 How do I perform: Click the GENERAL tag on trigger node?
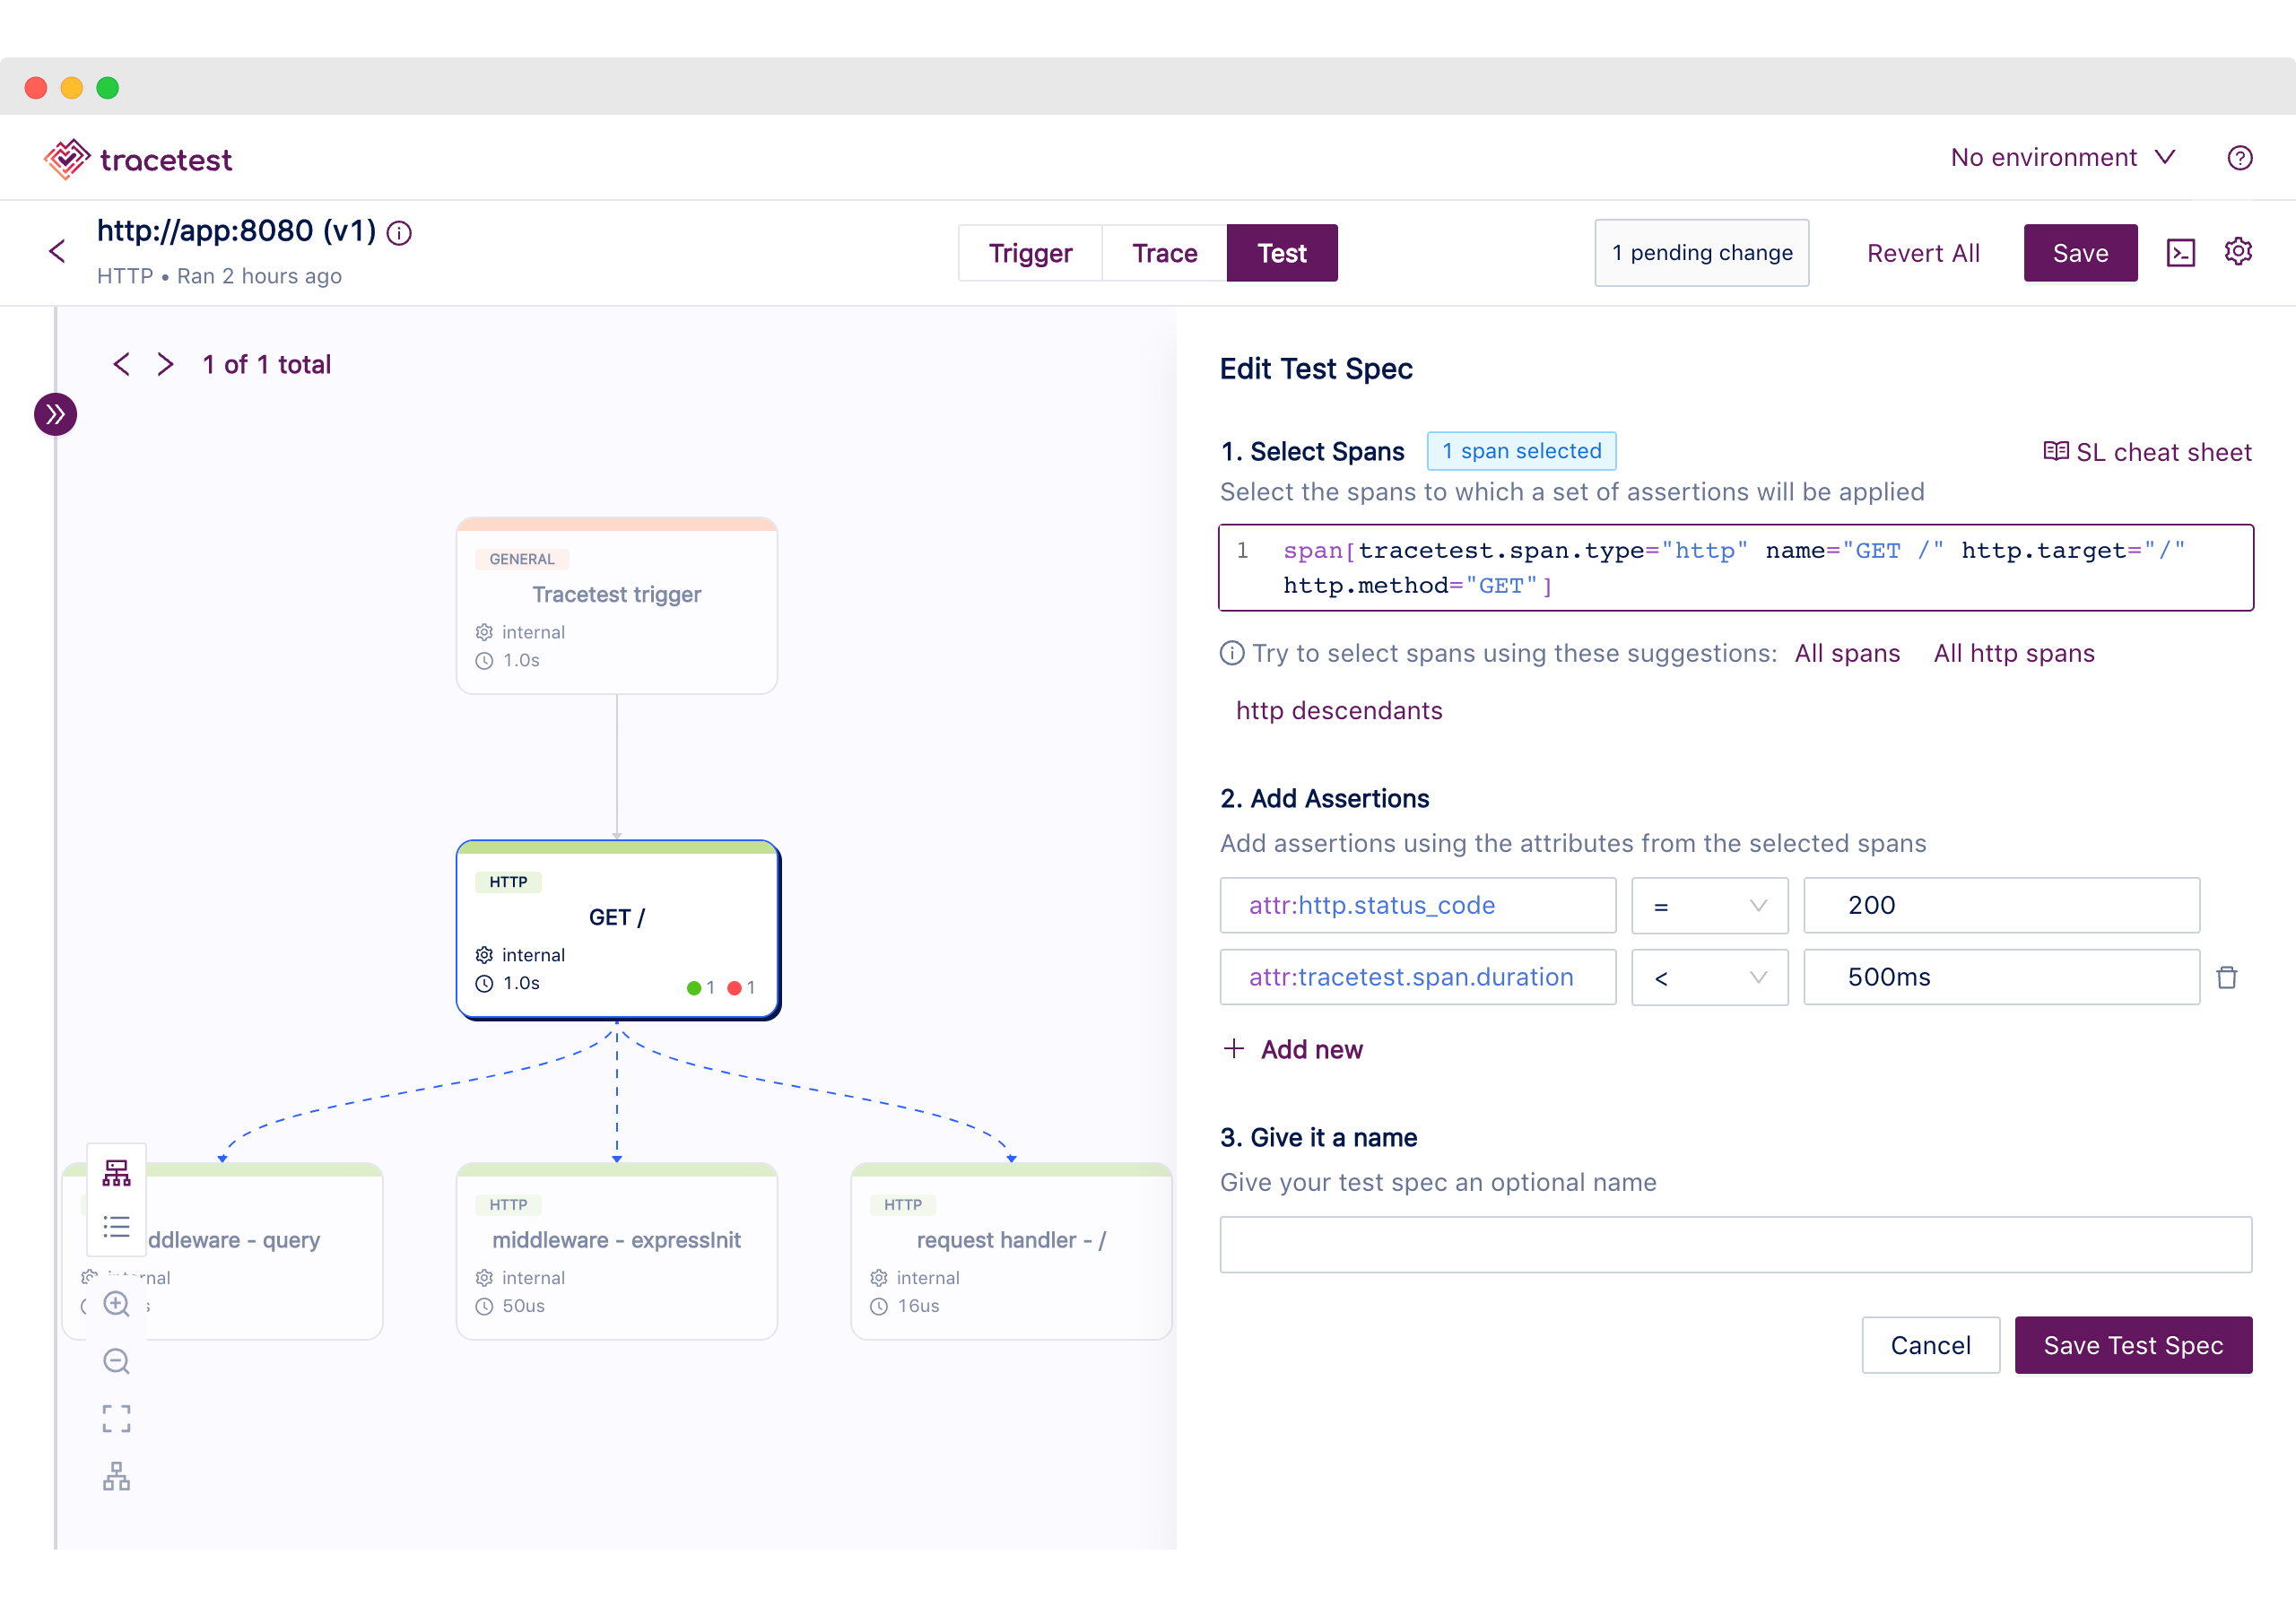[x=522, y=559]
